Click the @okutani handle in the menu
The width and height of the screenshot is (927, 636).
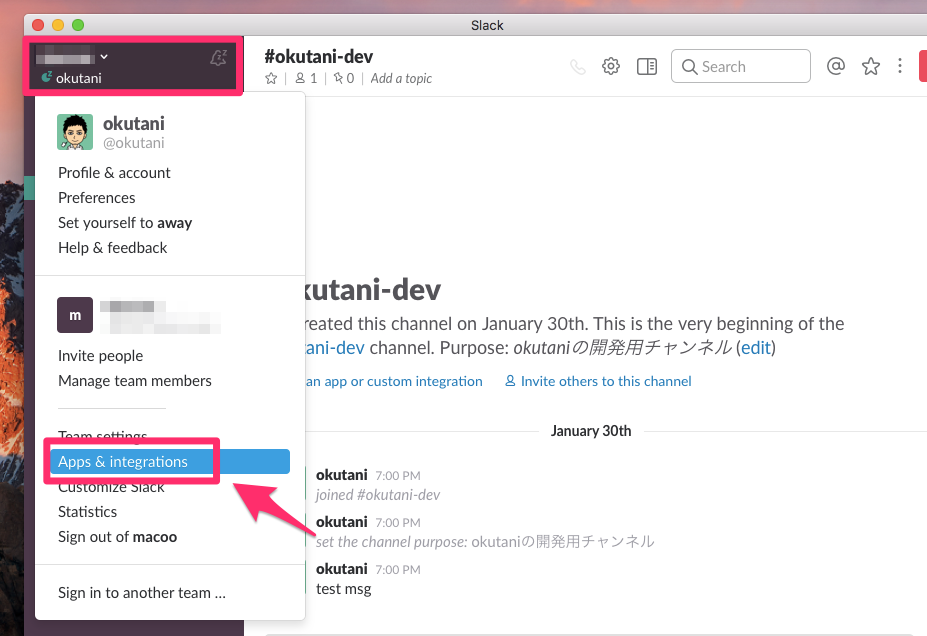134,143
